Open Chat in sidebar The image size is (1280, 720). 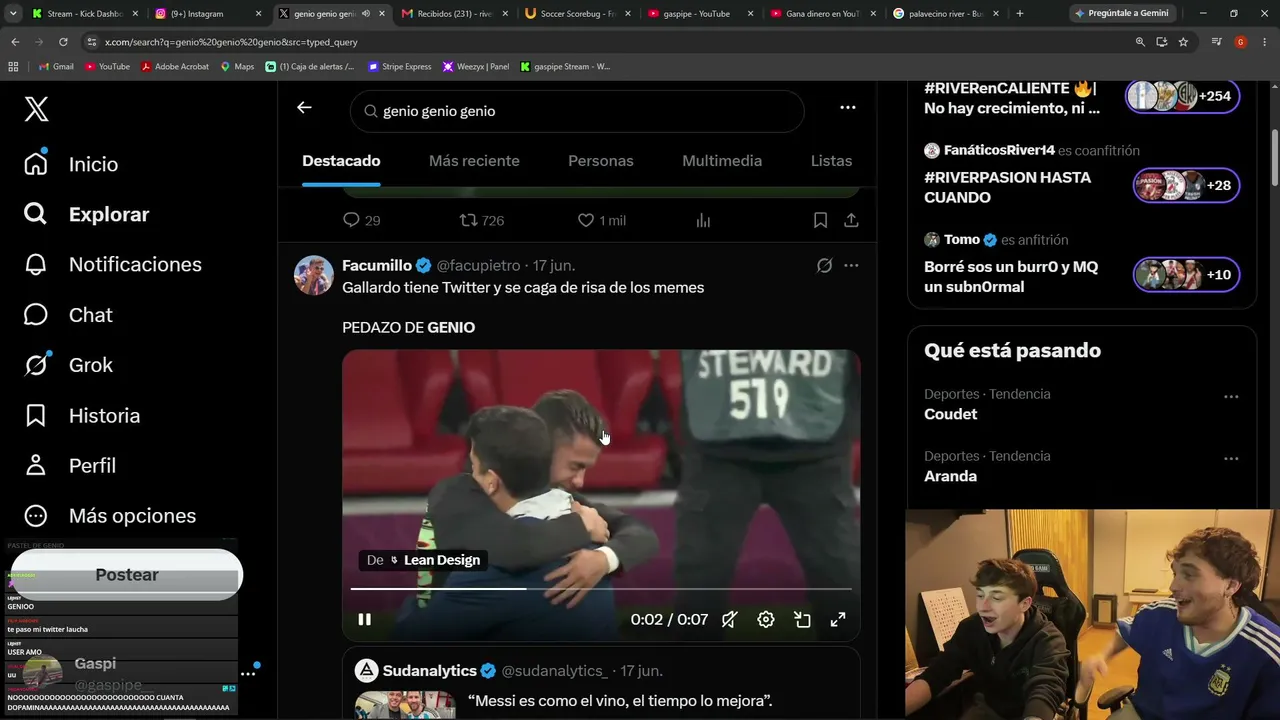[67, 315]
